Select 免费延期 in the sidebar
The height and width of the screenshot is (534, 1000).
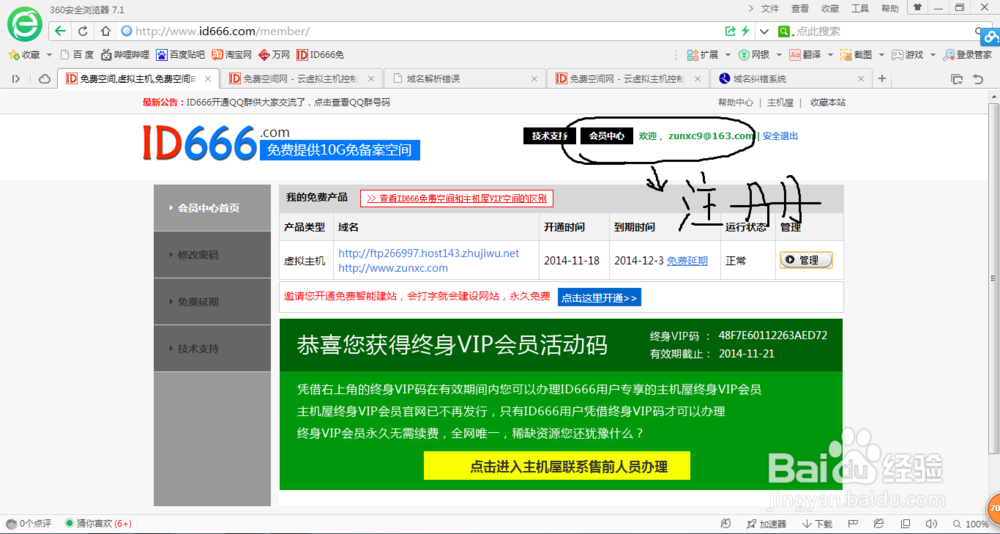pyautogui.click(x=212, y=302)
